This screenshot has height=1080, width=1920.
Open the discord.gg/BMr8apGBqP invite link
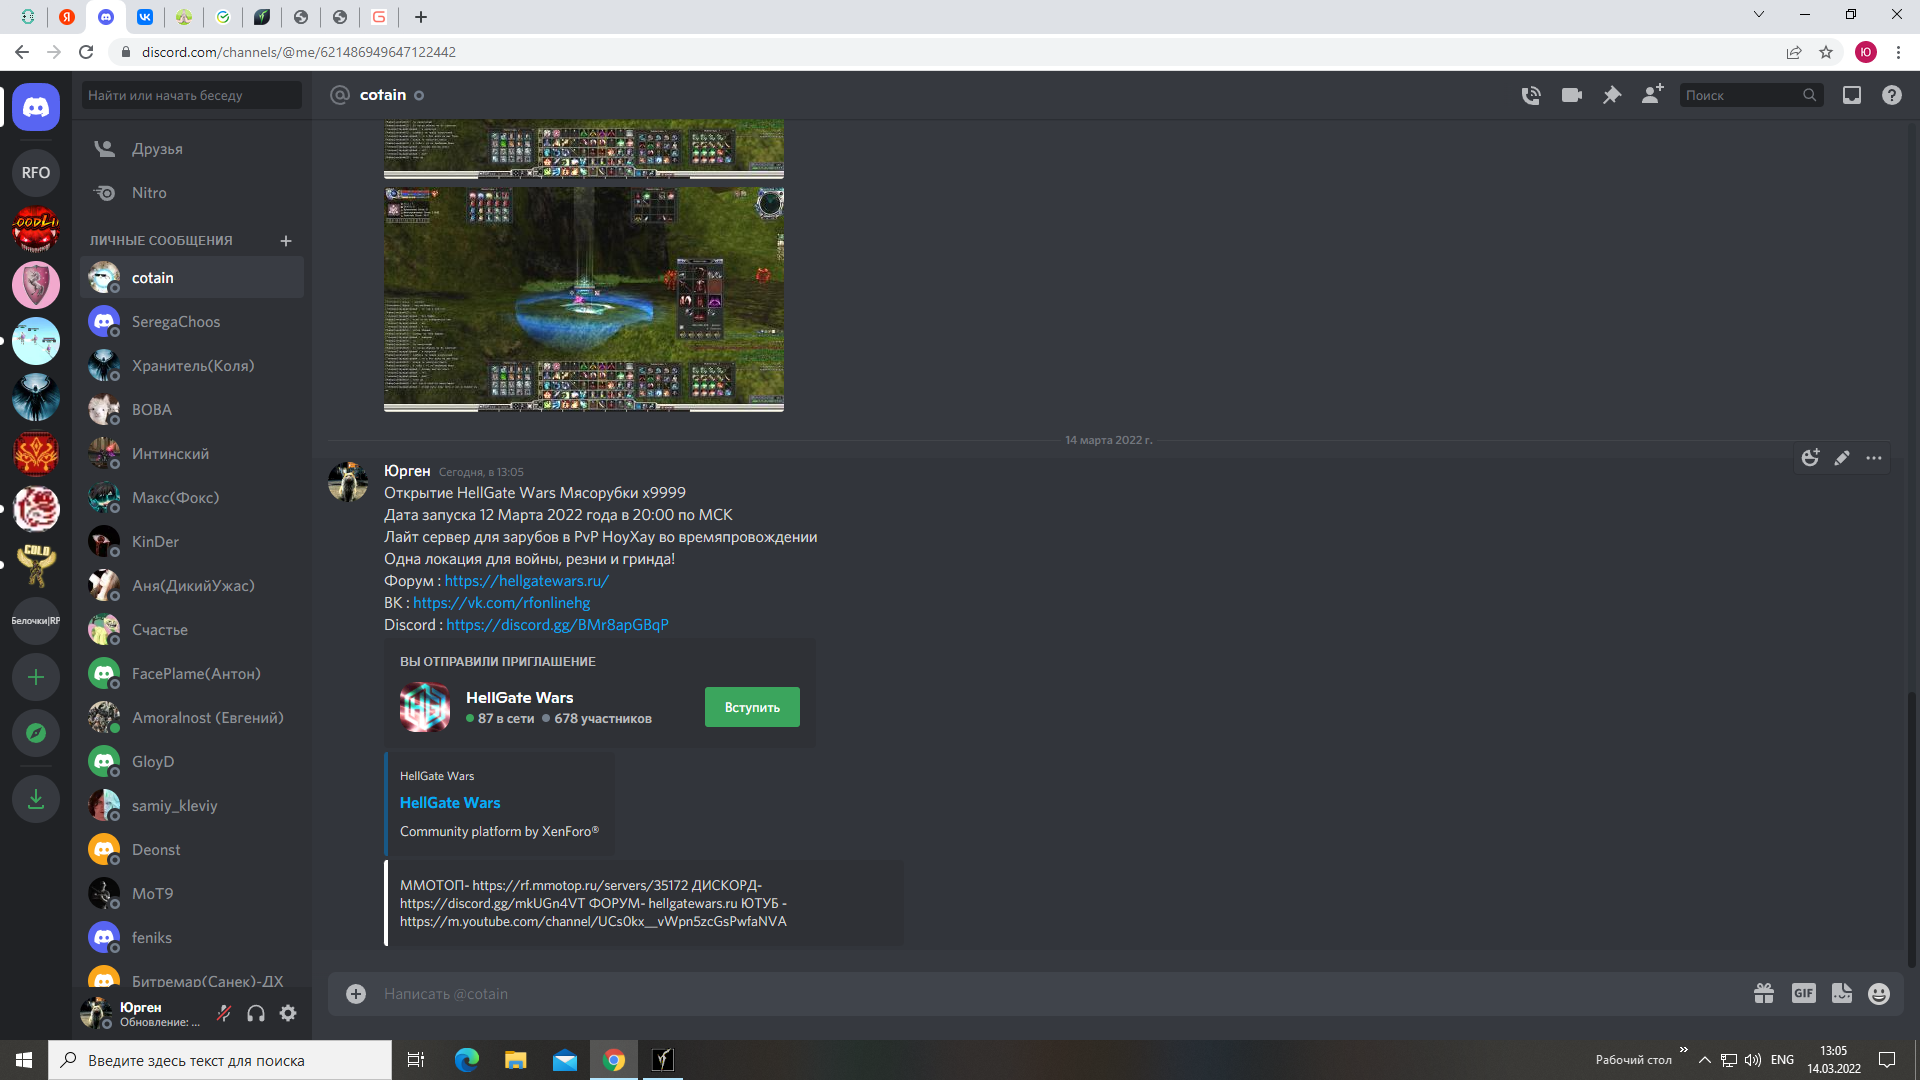(x=557, y=625)
